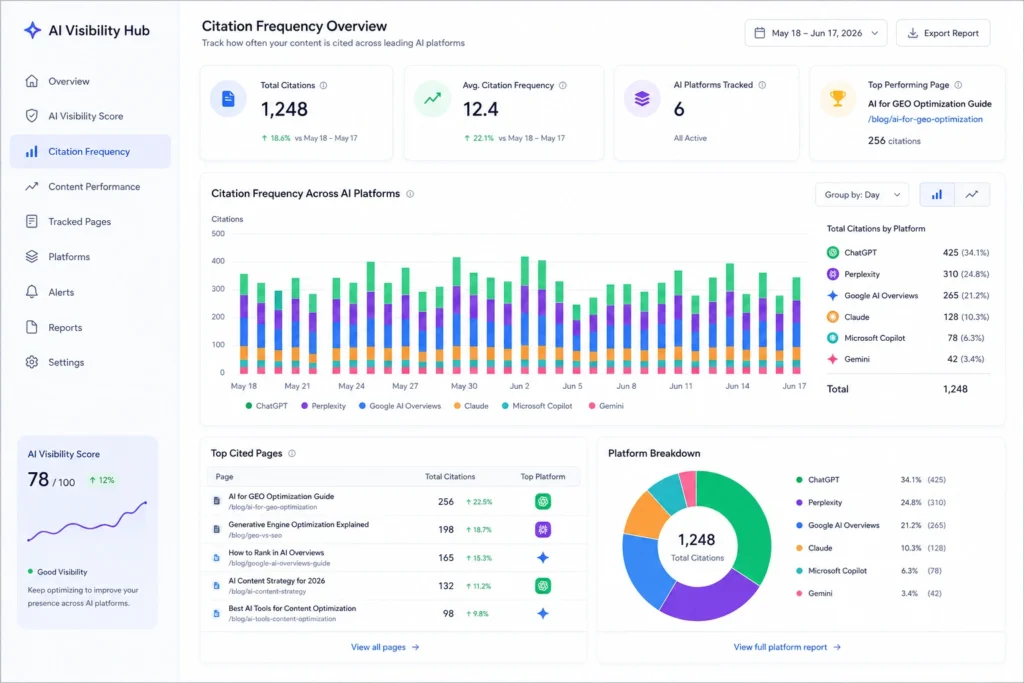The width and height of the screenshot is (1024, 683).
Task: Switch chart to bar view
Action: (936, 195)
